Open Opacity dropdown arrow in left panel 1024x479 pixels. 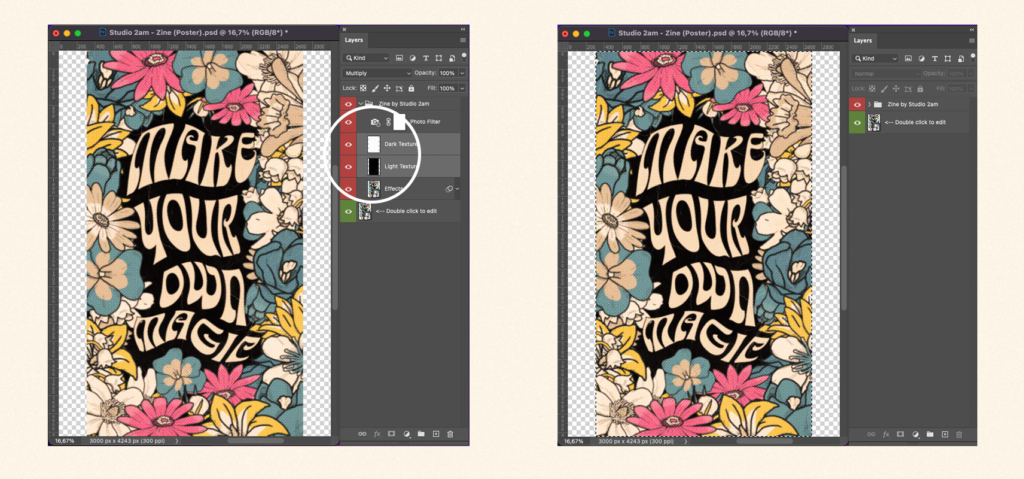pos(462,73)
